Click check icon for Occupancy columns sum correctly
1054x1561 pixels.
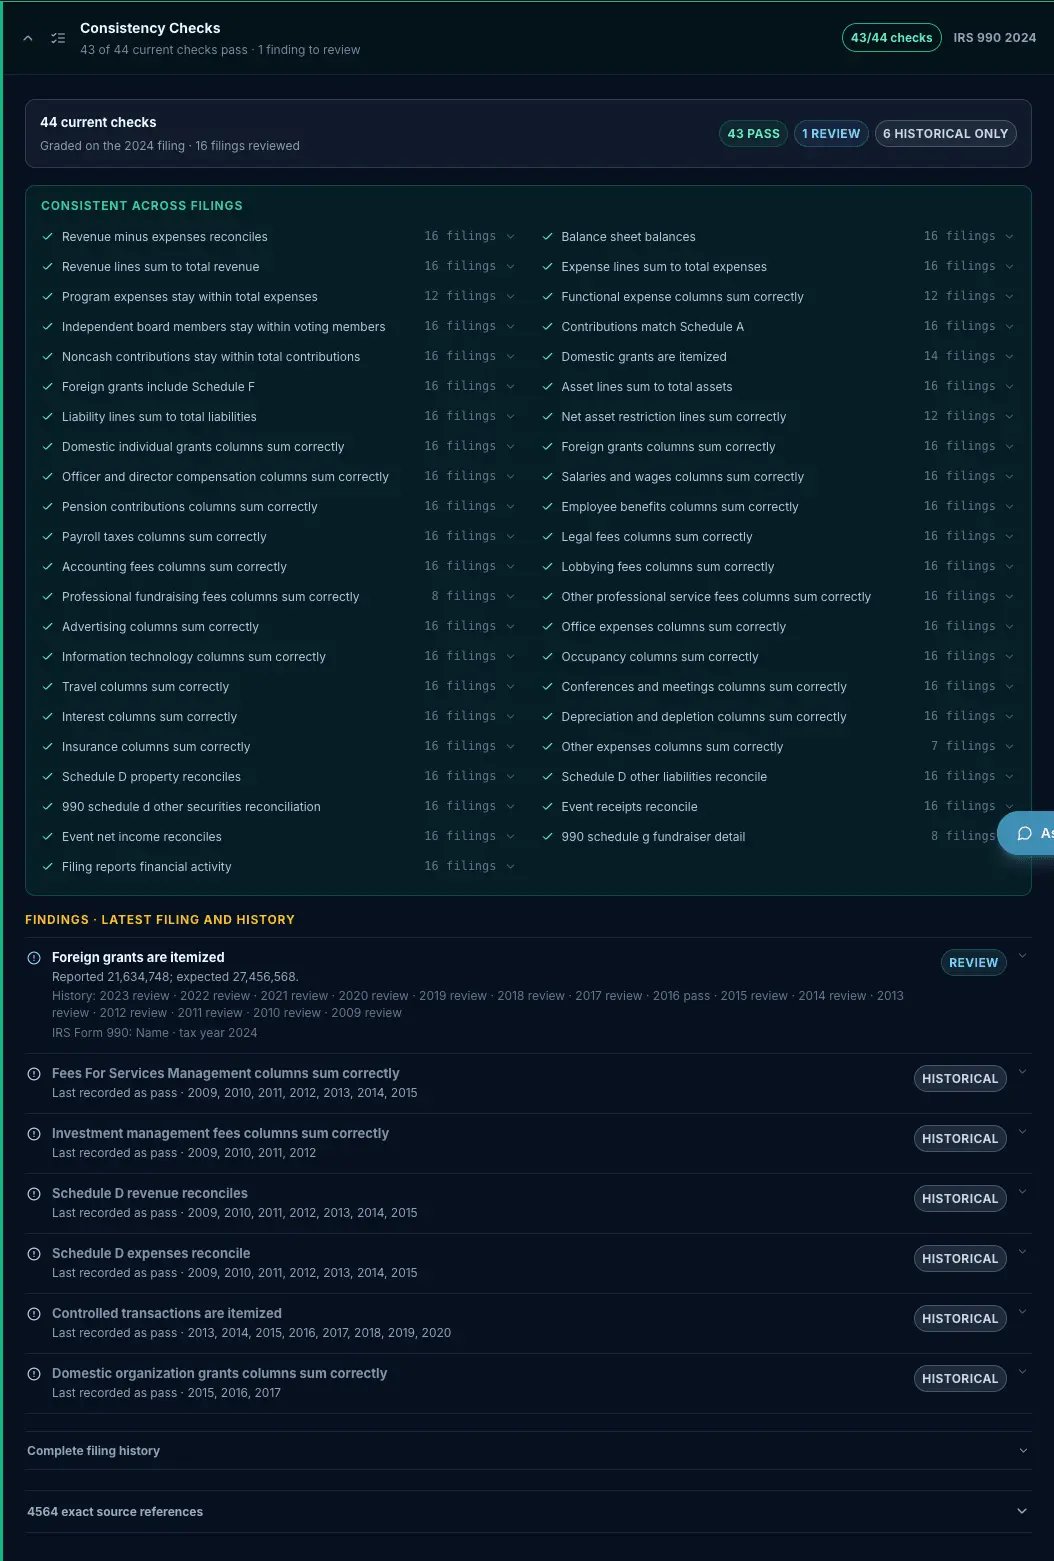[547, 657]
